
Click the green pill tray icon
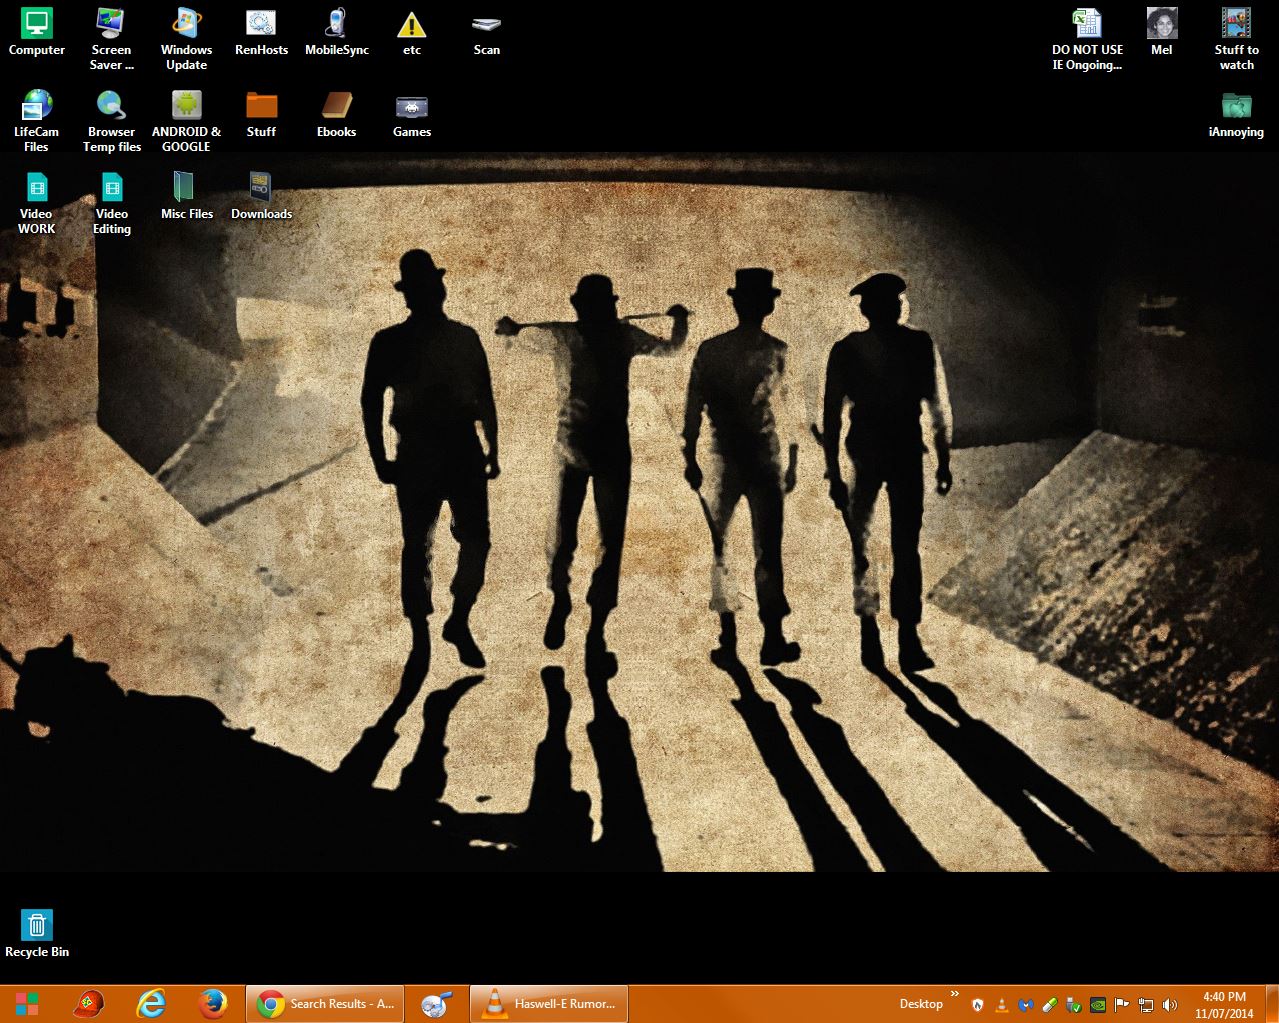tap(1049, 1005)
